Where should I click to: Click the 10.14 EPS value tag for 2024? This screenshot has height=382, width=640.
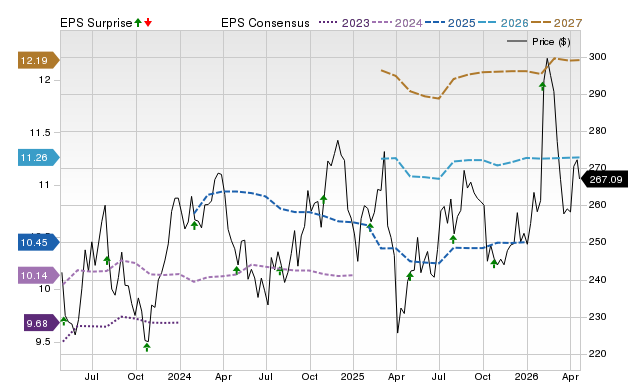point(38,275)
